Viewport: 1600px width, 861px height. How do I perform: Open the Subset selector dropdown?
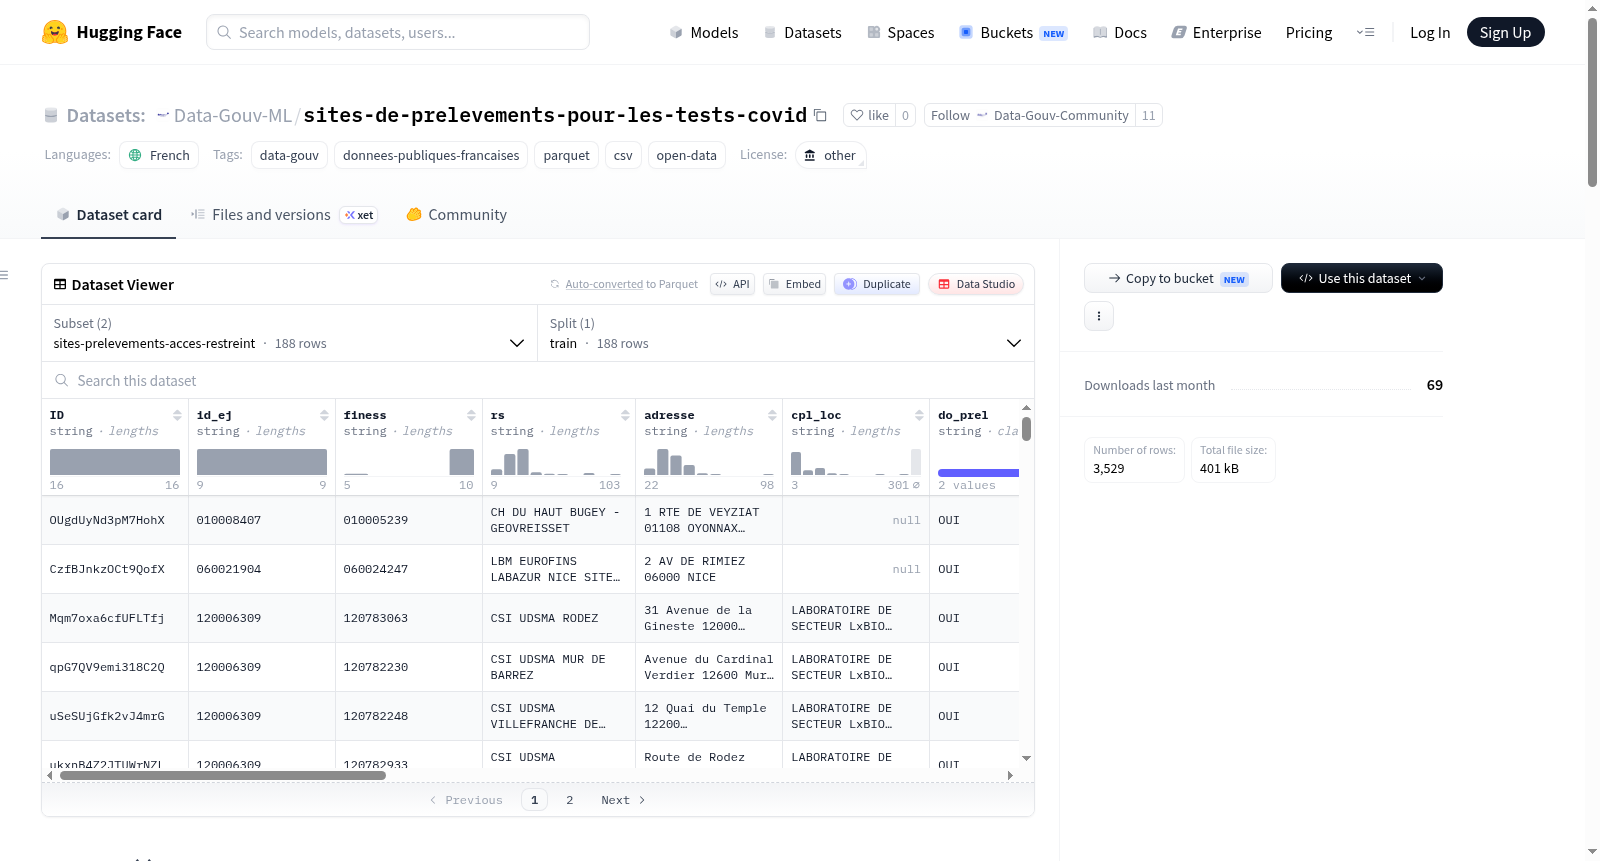(289, 333)
